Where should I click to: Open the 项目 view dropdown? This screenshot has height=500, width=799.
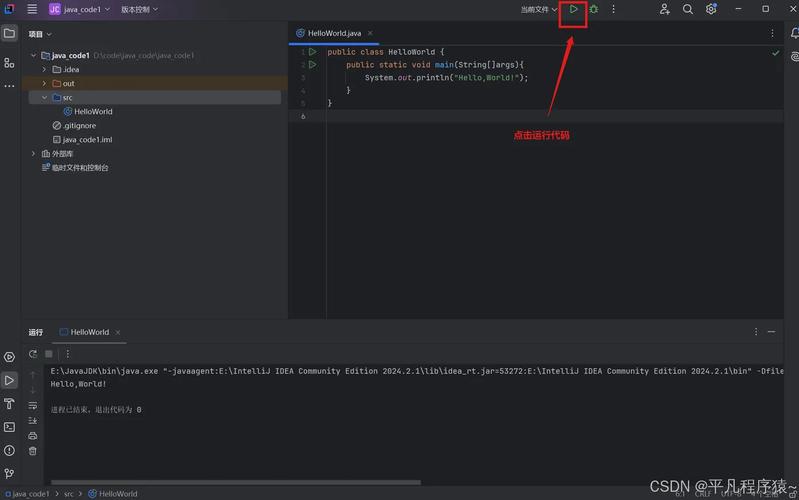point(40,34)
